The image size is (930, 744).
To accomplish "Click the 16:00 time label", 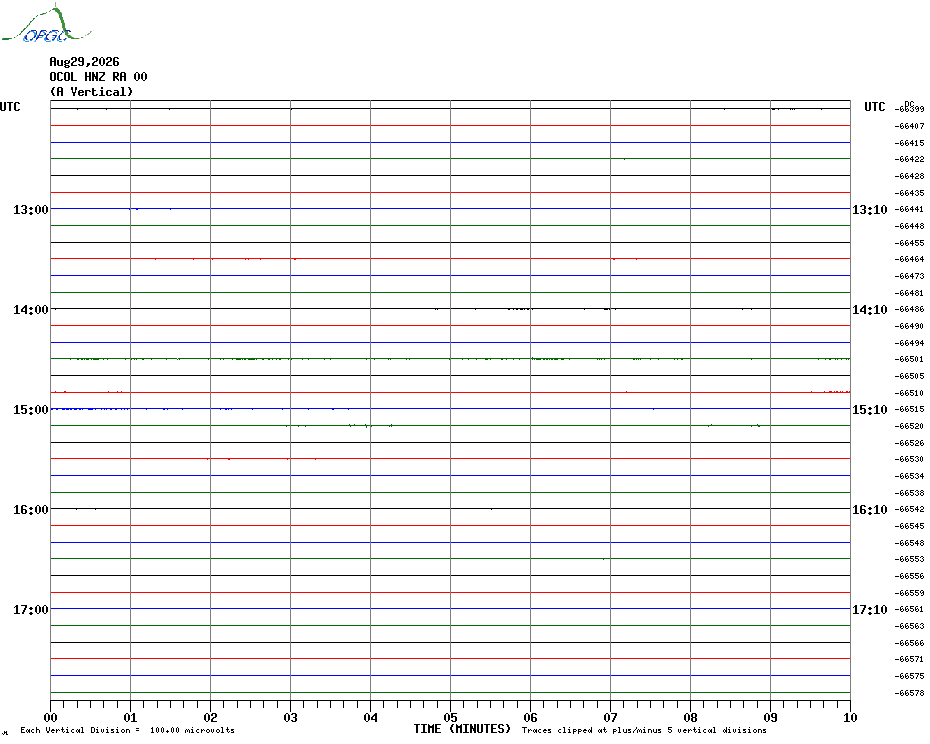I will pyautogui.click(x=31, y=510).
